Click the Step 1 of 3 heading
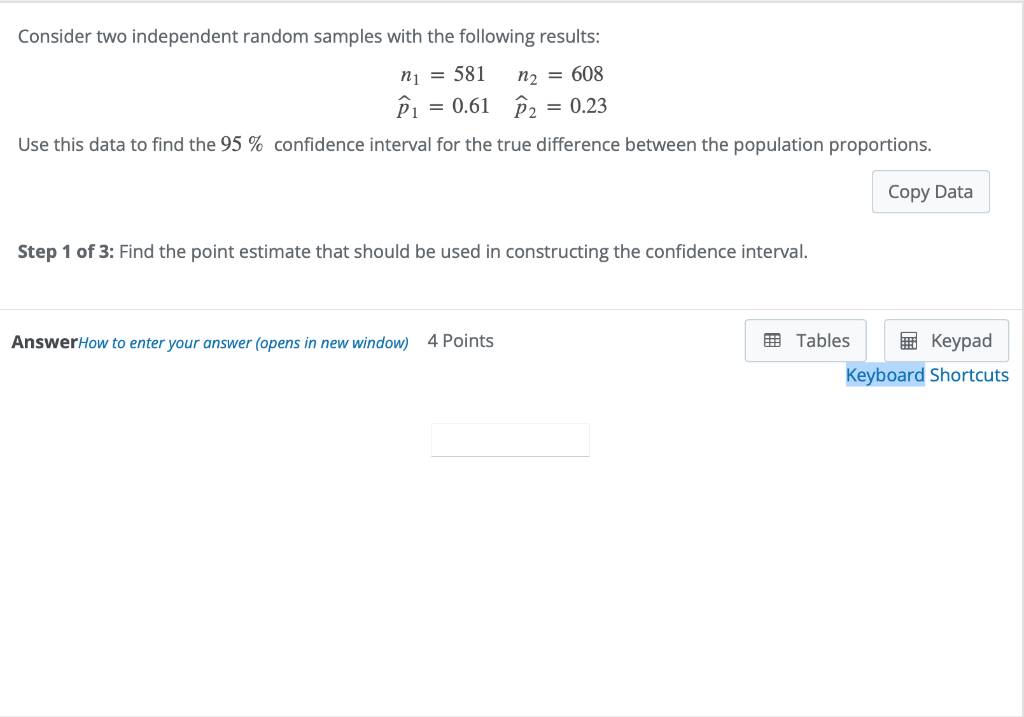Screen dimensions: 1024x717 (62, 251)
